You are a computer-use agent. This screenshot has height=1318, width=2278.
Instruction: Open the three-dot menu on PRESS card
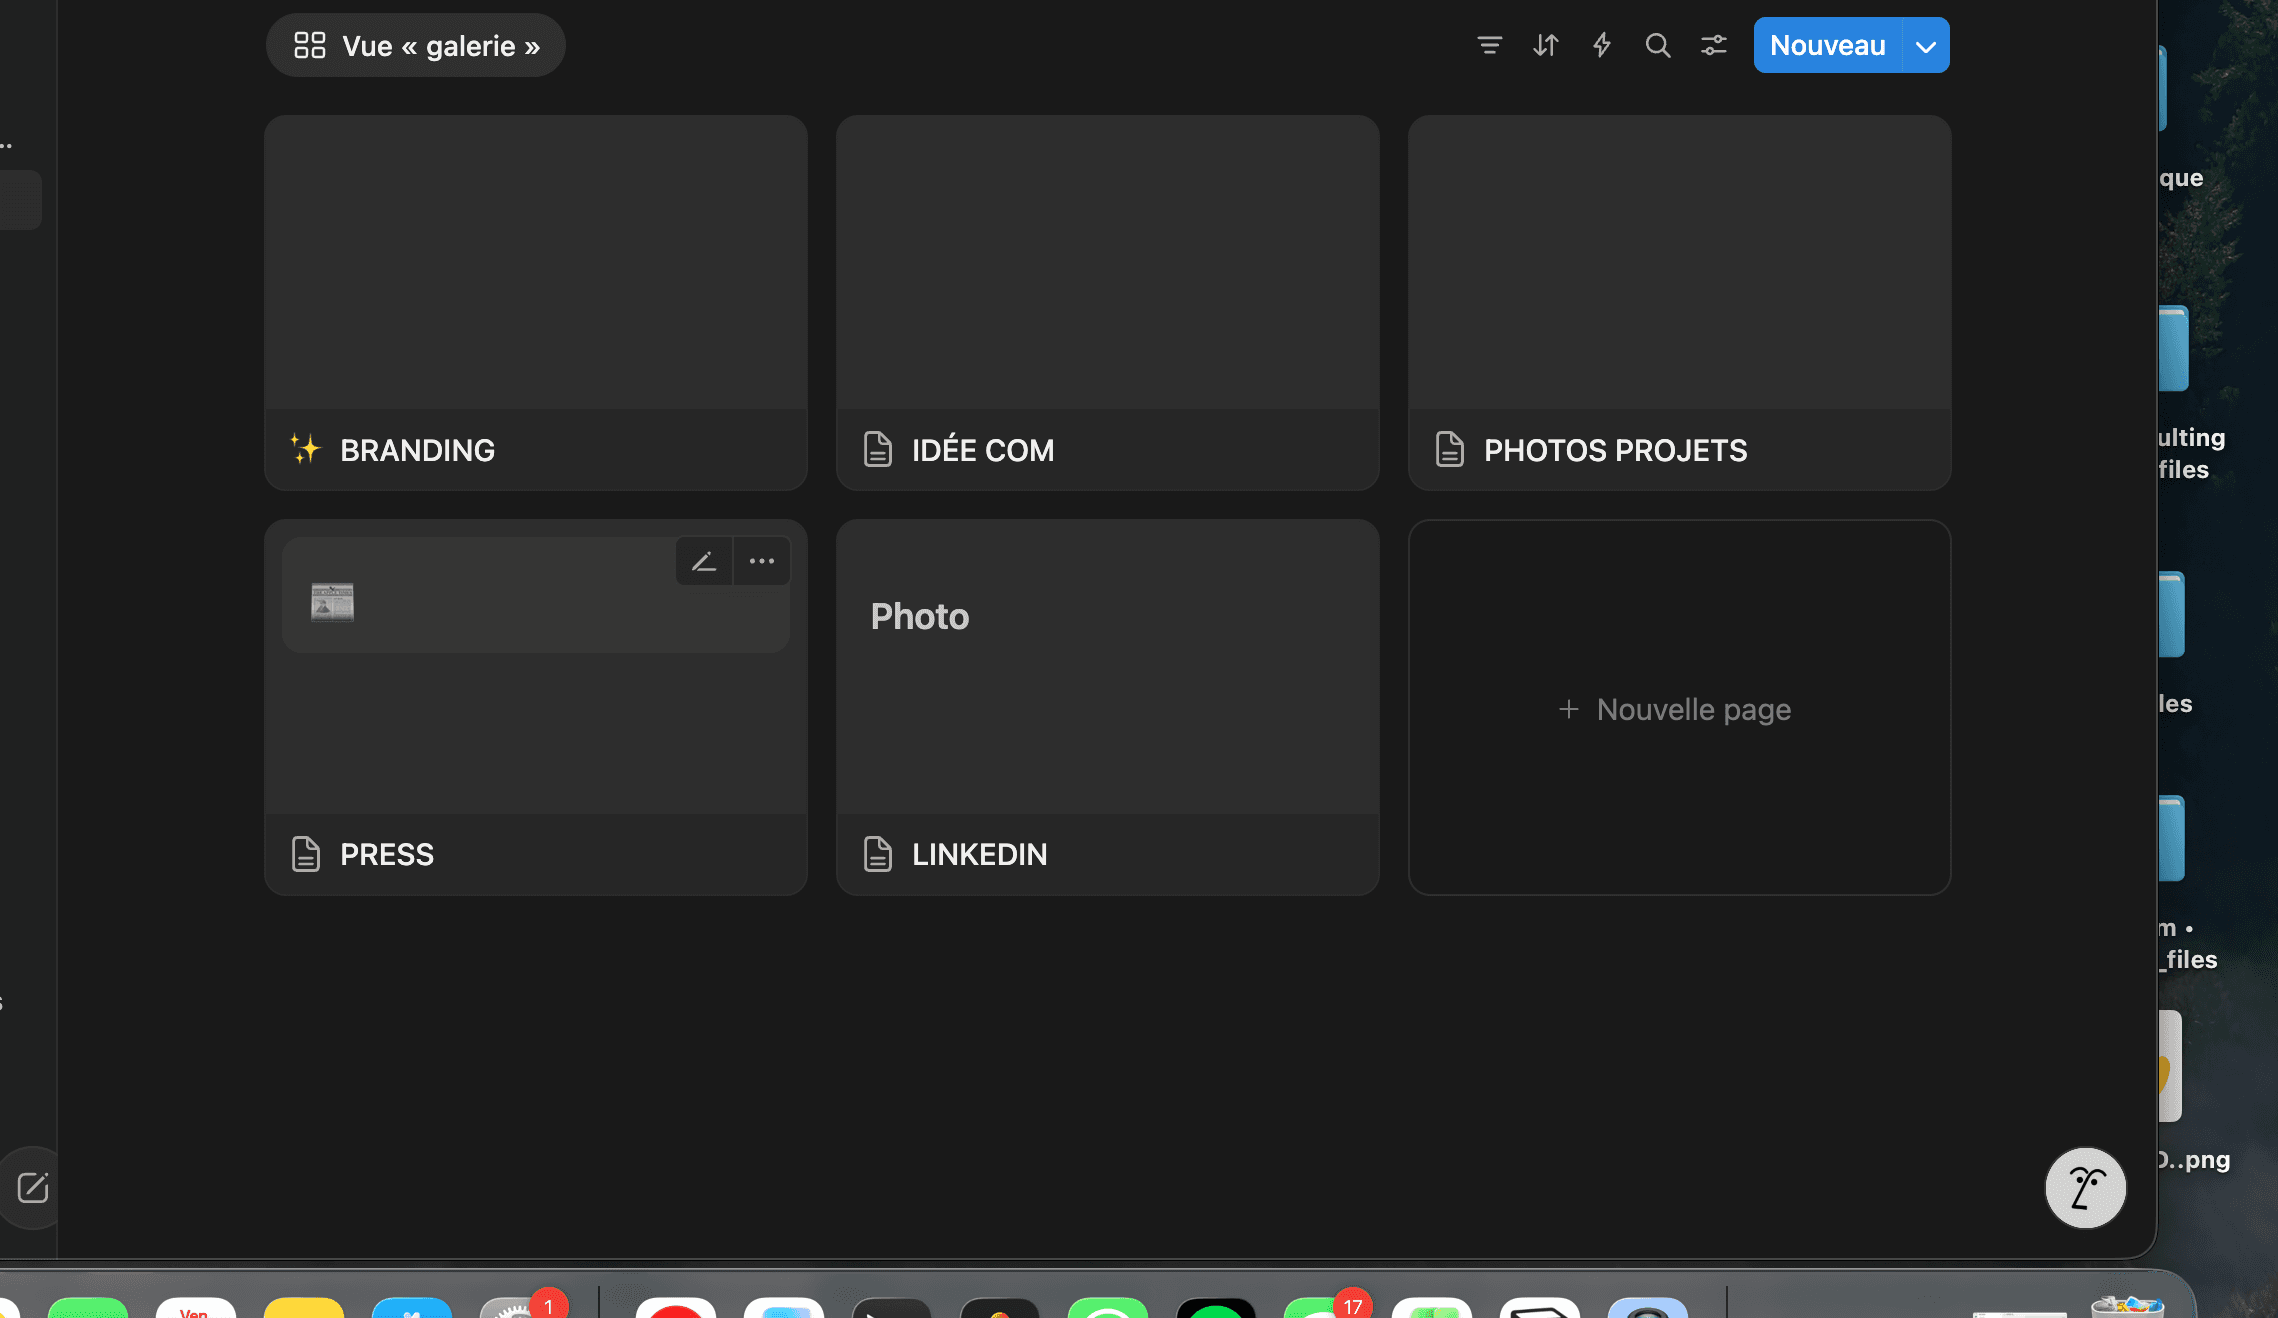tap(762, 561)
